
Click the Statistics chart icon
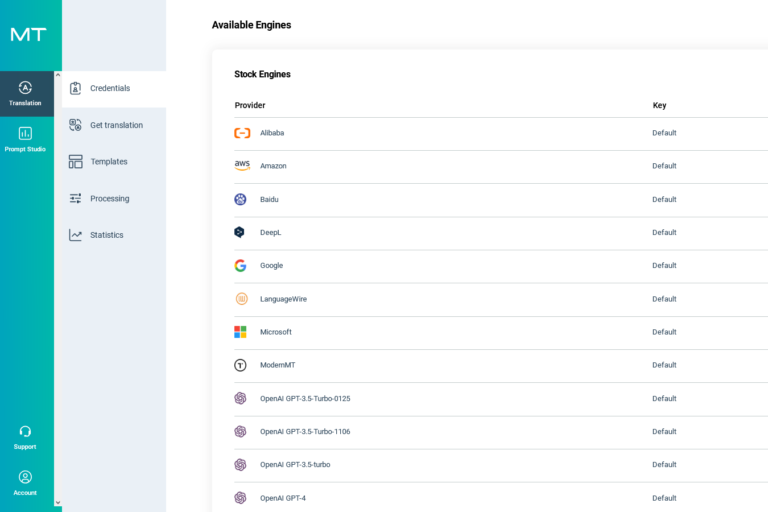75,235
